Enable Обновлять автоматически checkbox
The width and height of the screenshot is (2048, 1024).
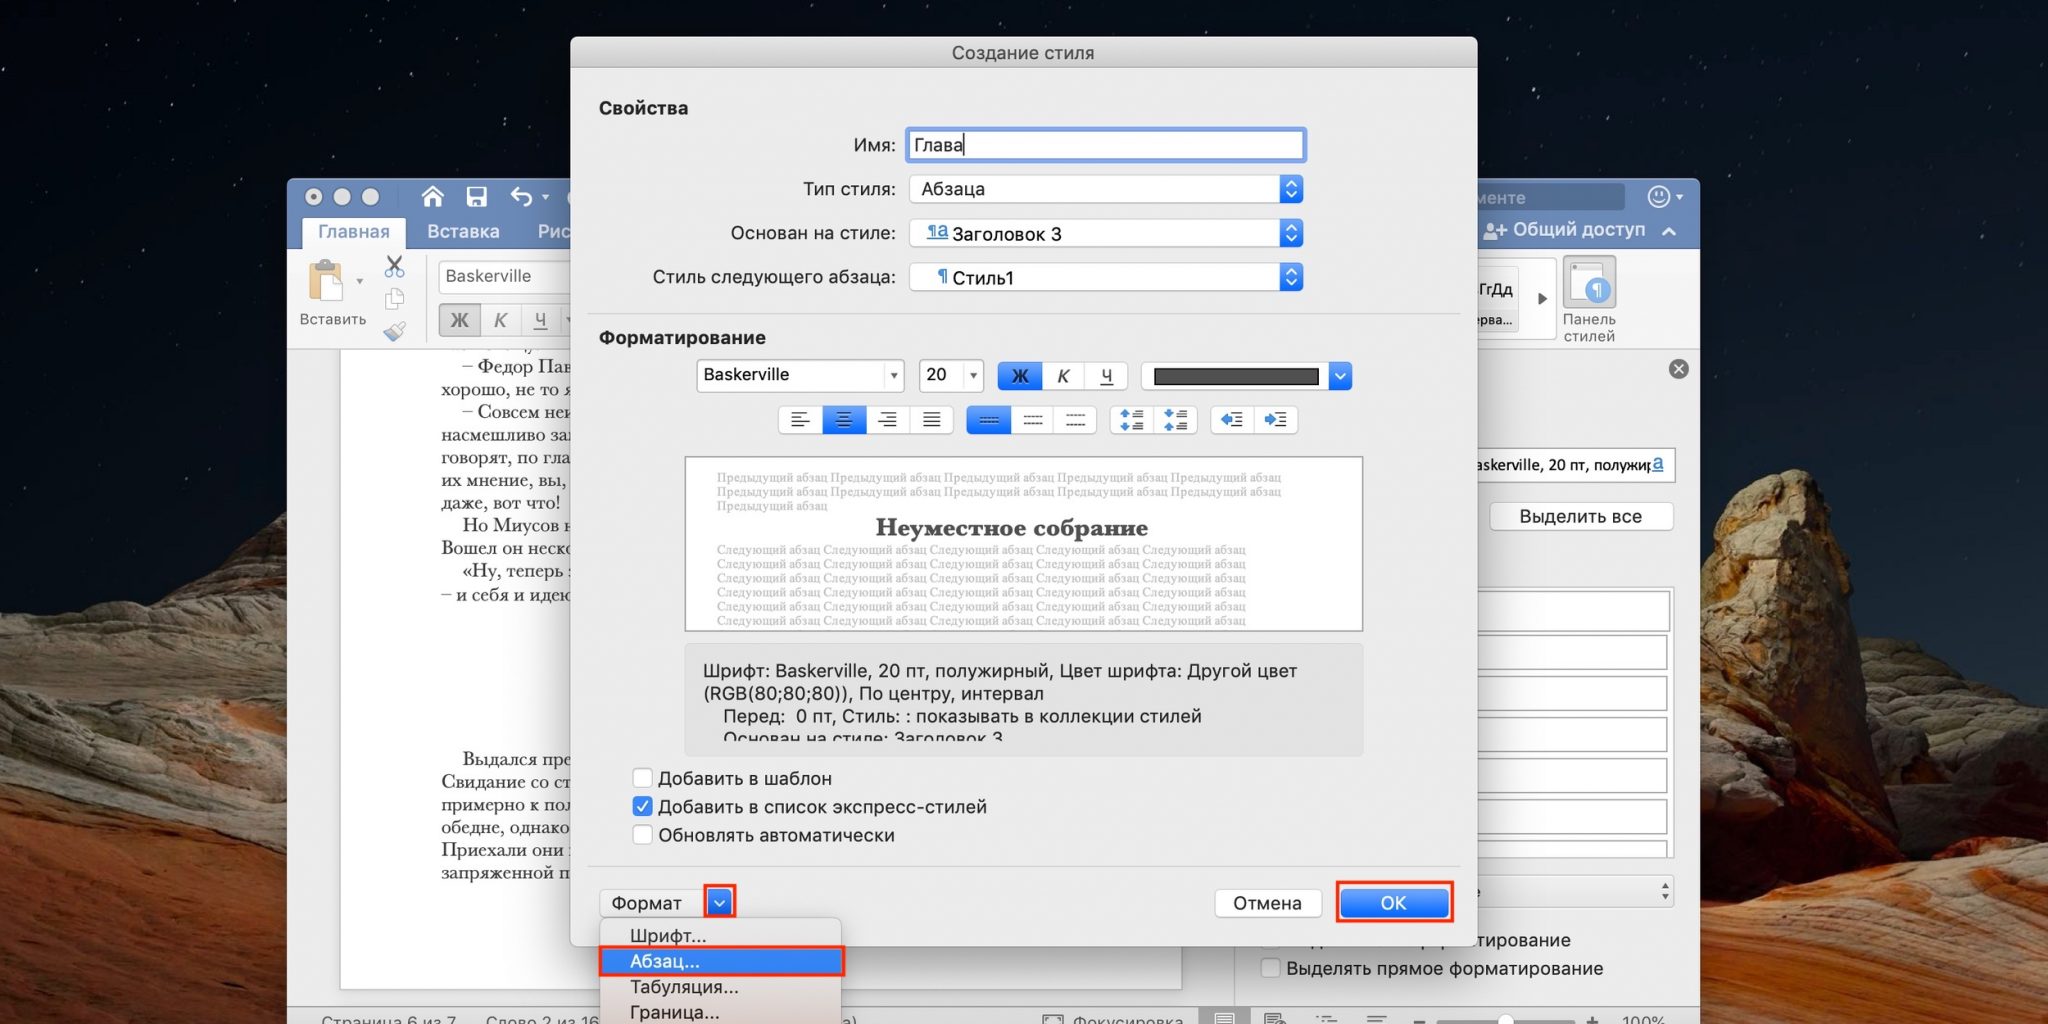click(643, 835)
